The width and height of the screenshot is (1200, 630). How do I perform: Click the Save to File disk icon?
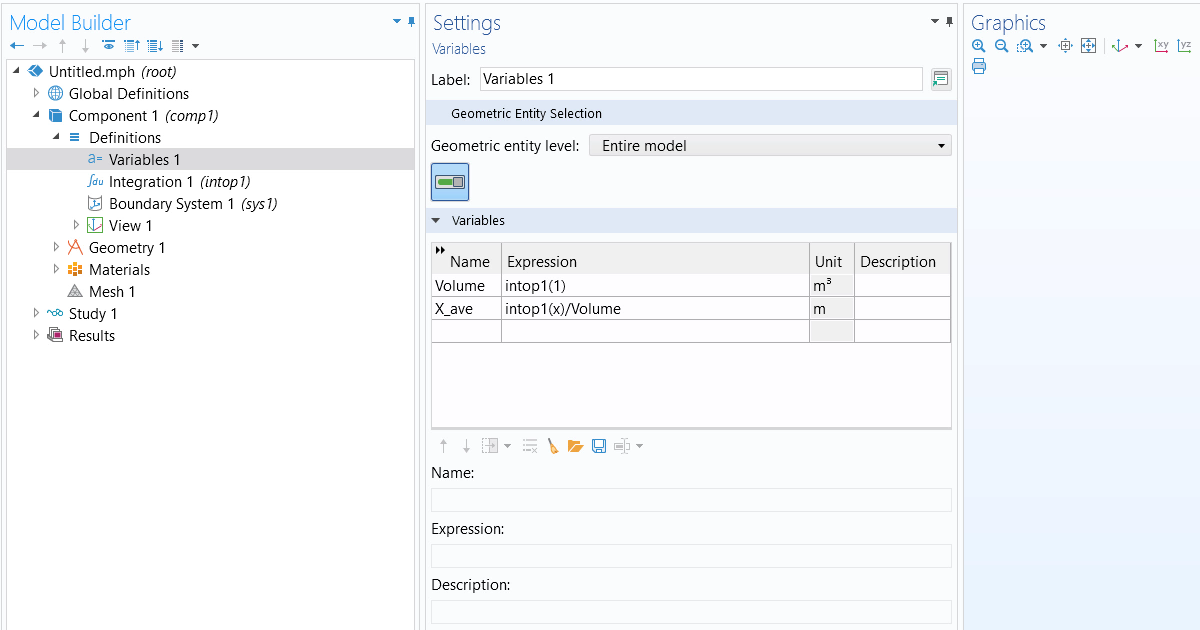point(598,446)
